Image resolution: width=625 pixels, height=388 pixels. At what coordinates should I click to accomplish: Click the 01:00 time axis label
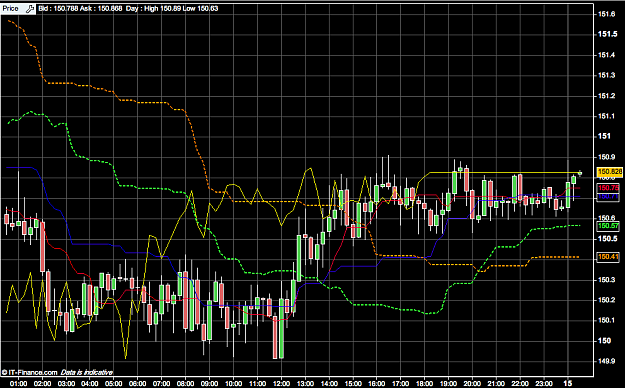coord(18,384)
